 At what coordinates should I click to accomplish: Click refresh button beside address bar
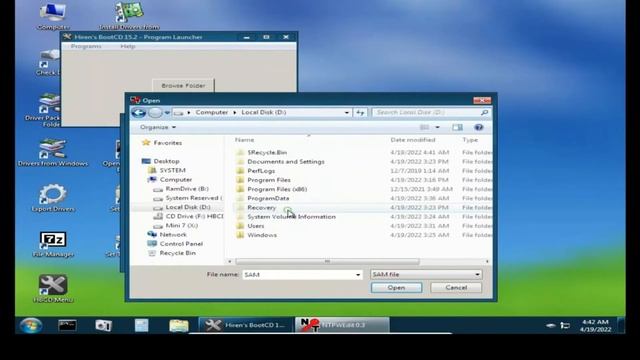coord(360,113)
